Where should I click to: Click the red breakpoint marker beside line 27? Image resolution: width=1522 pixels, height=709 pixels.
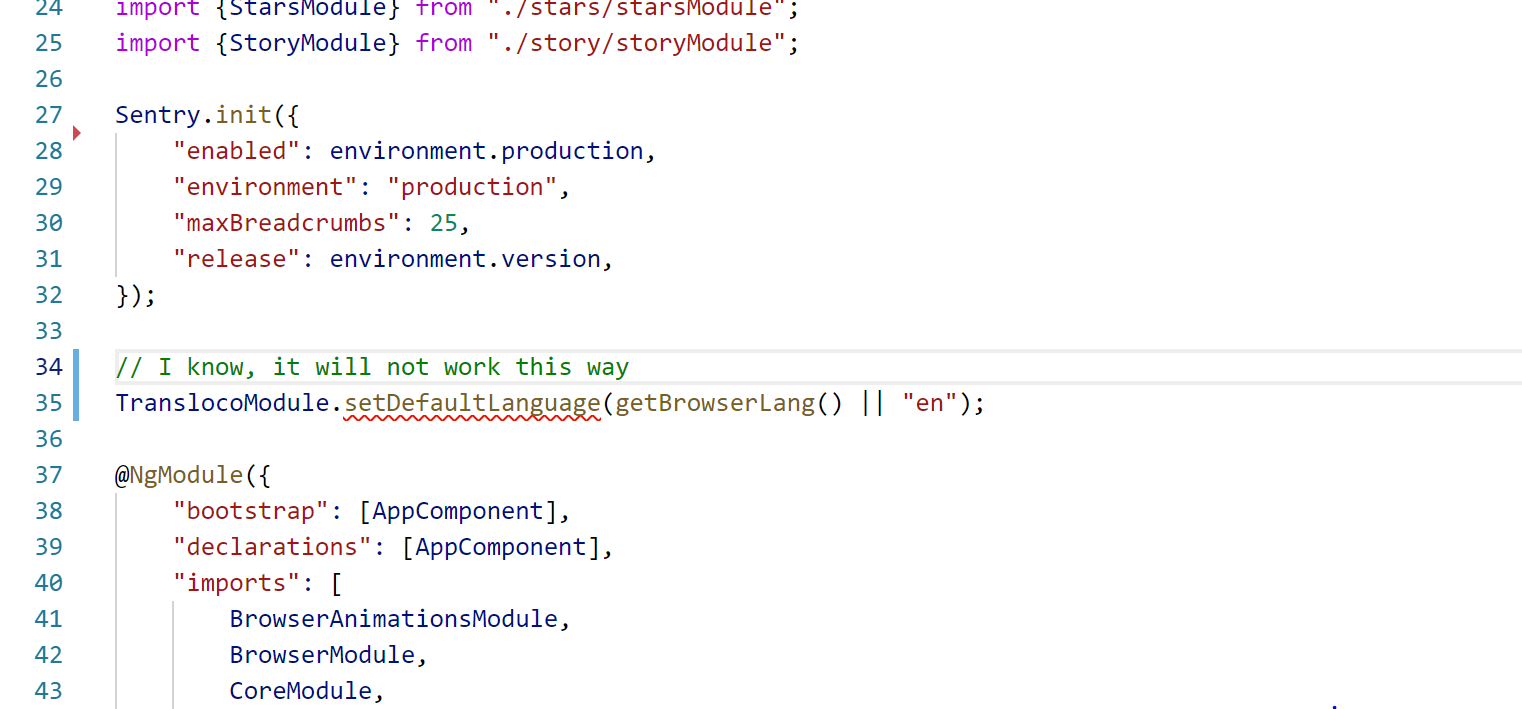76,133
